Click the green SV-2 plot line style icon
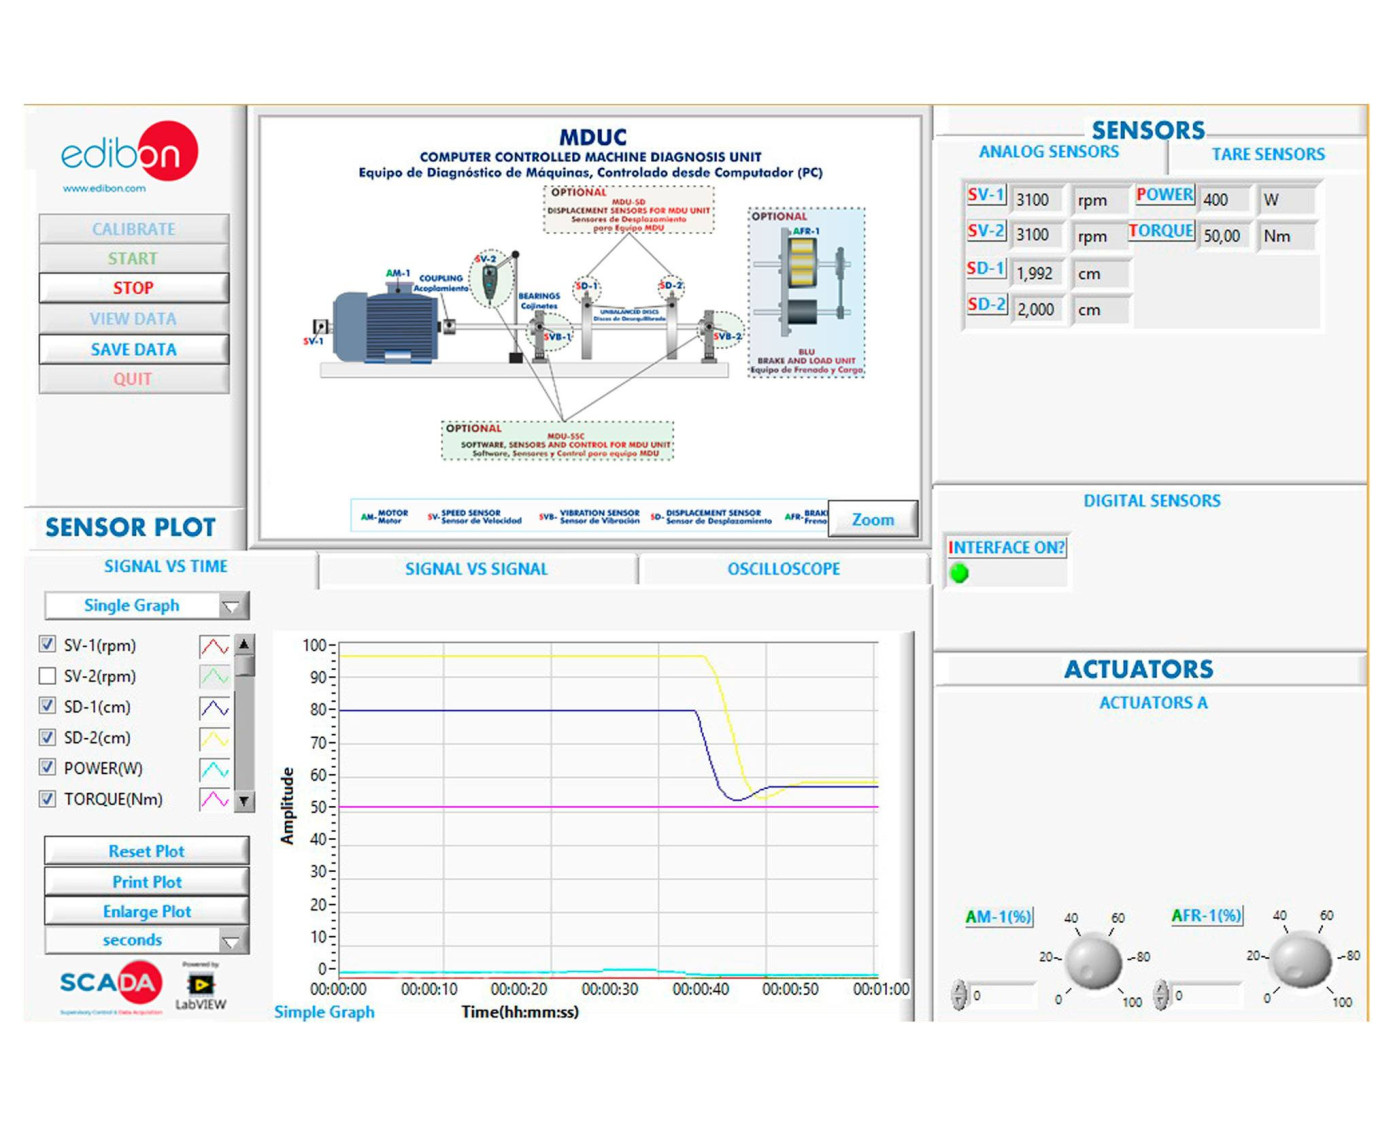The width and height of the screenshot is (1393, 1125). 214,677
